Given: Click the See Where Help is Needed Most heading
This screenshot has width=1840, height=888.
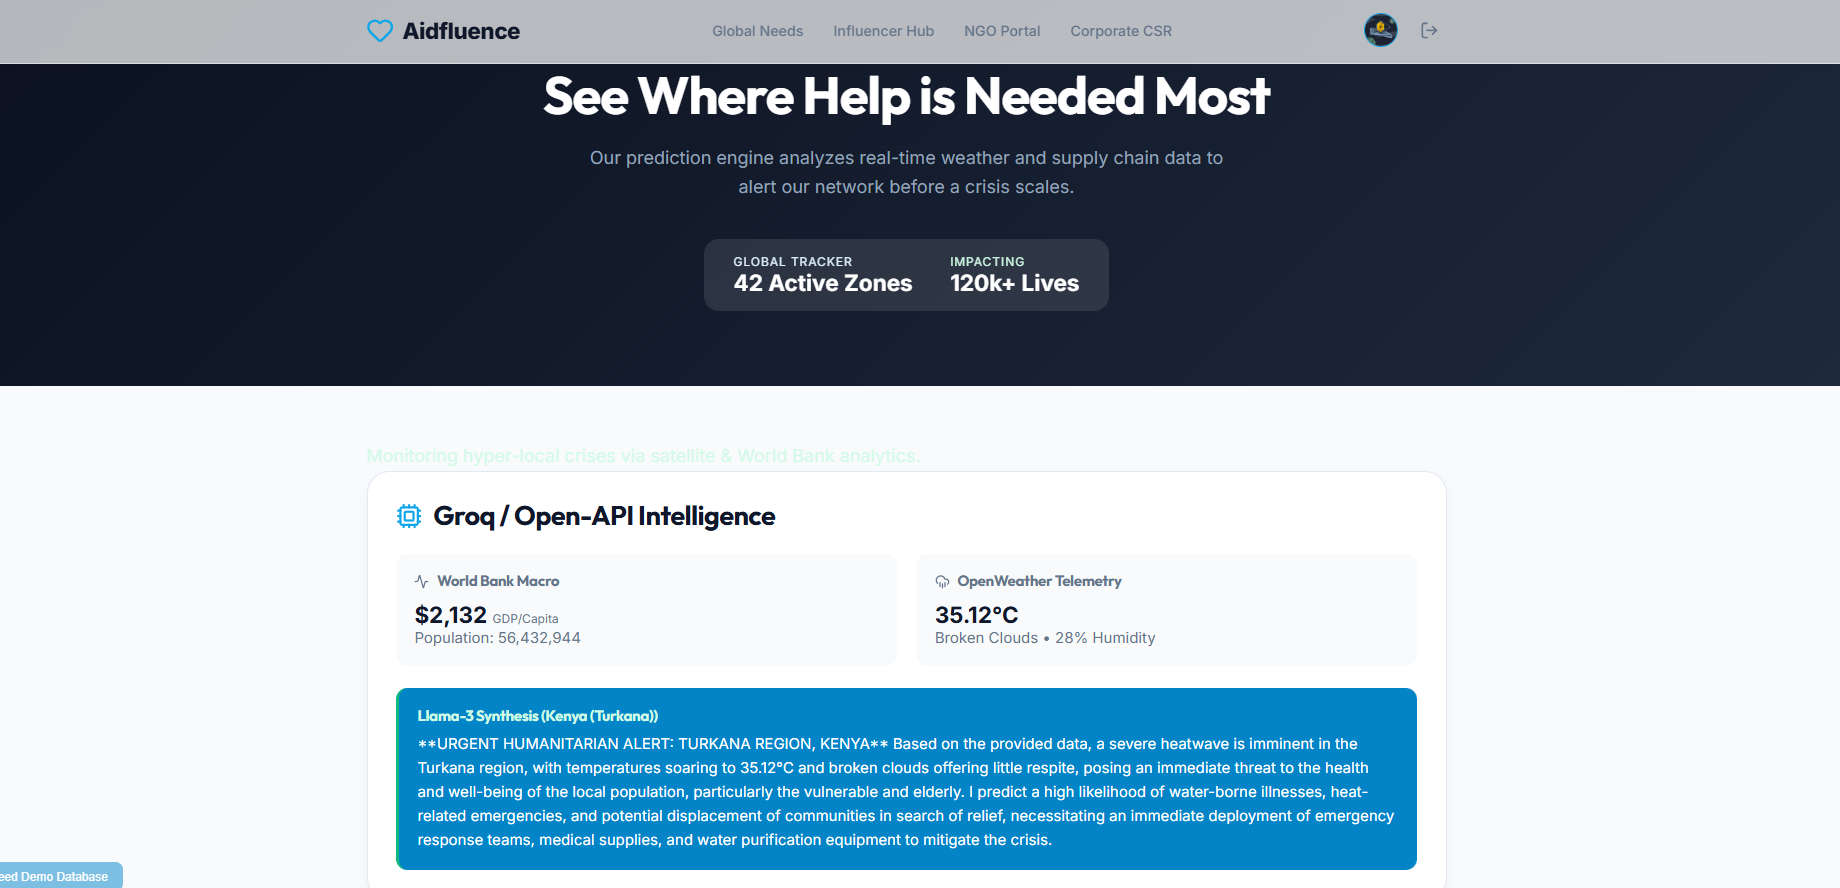Looking at the screenshot, I should point(907,97).
